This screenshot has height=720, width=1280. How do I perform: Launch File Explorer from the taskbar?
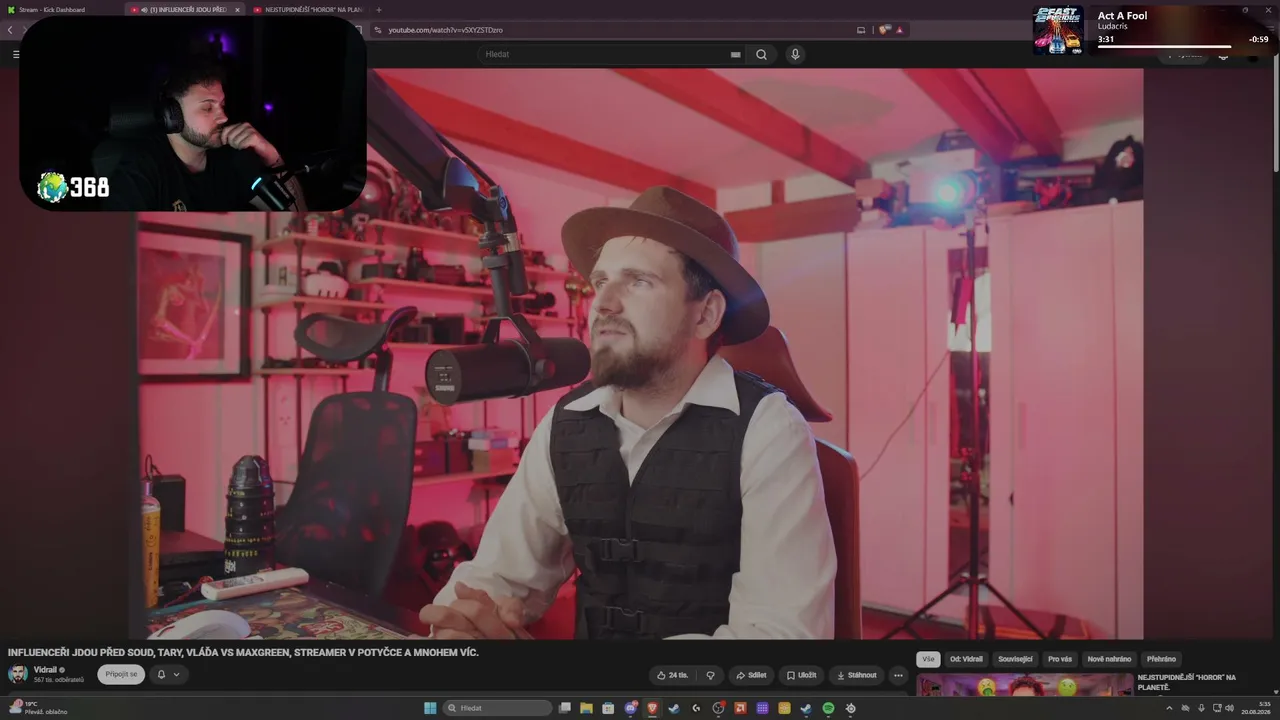587,708
